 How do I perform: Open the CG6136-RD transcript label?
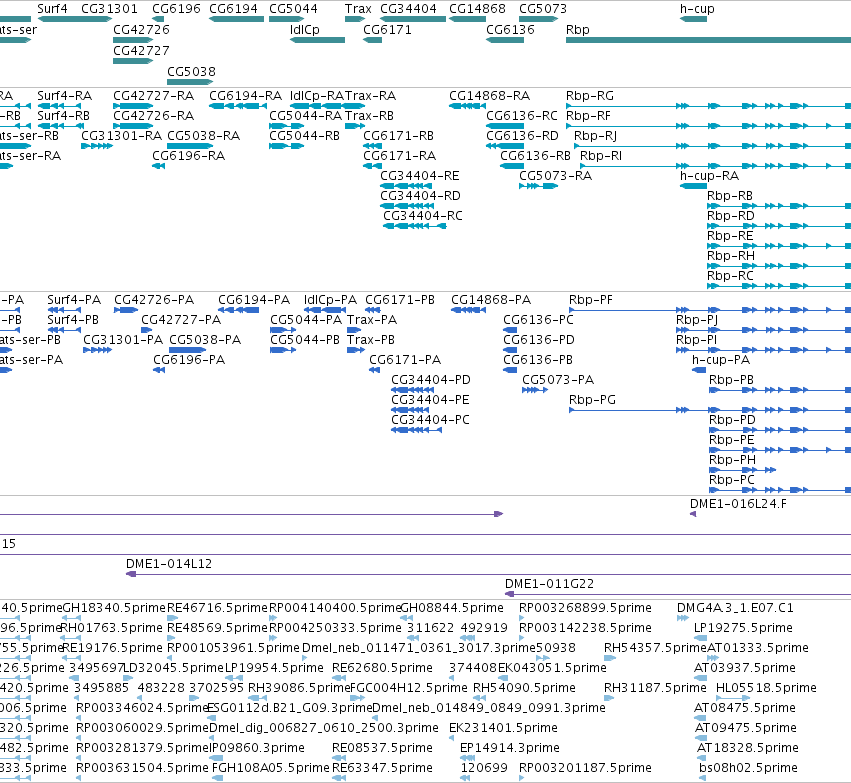[522, 136]
